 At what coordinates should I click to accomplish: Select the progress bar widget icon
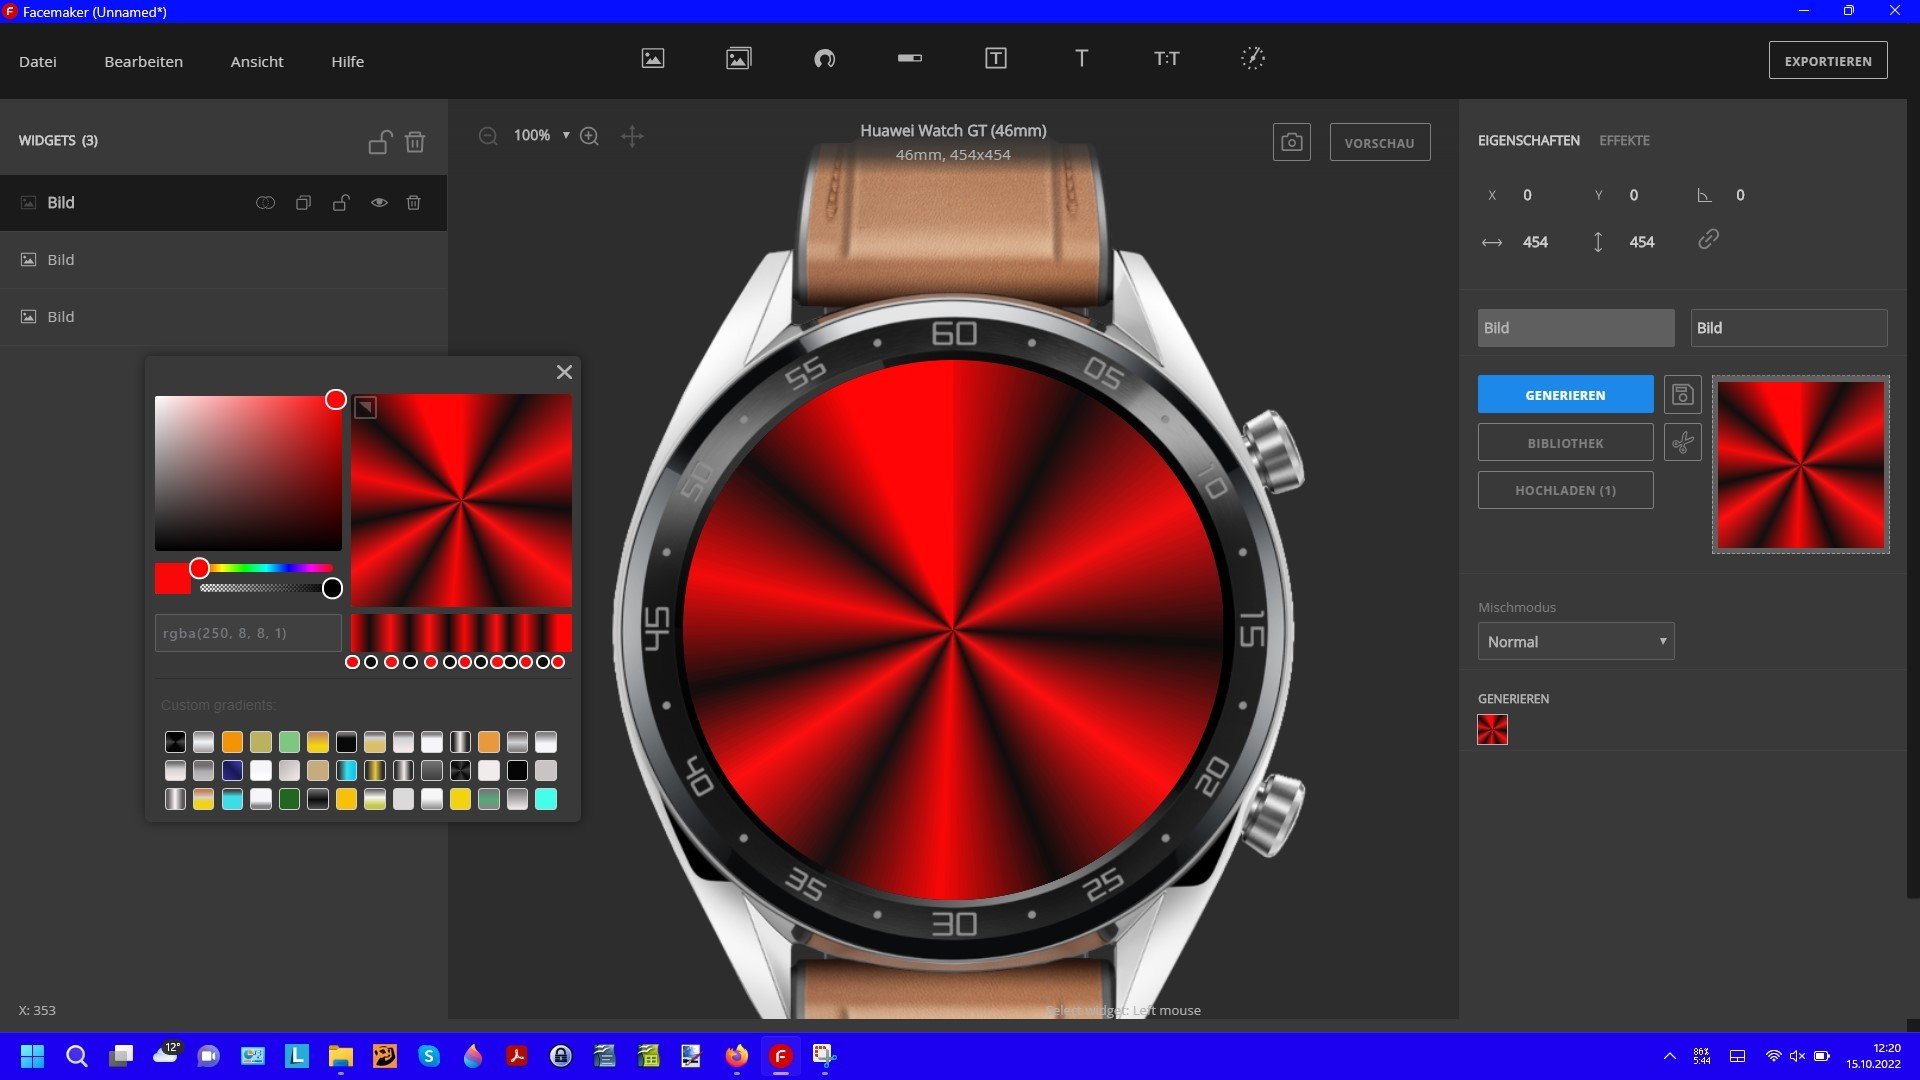910,59
